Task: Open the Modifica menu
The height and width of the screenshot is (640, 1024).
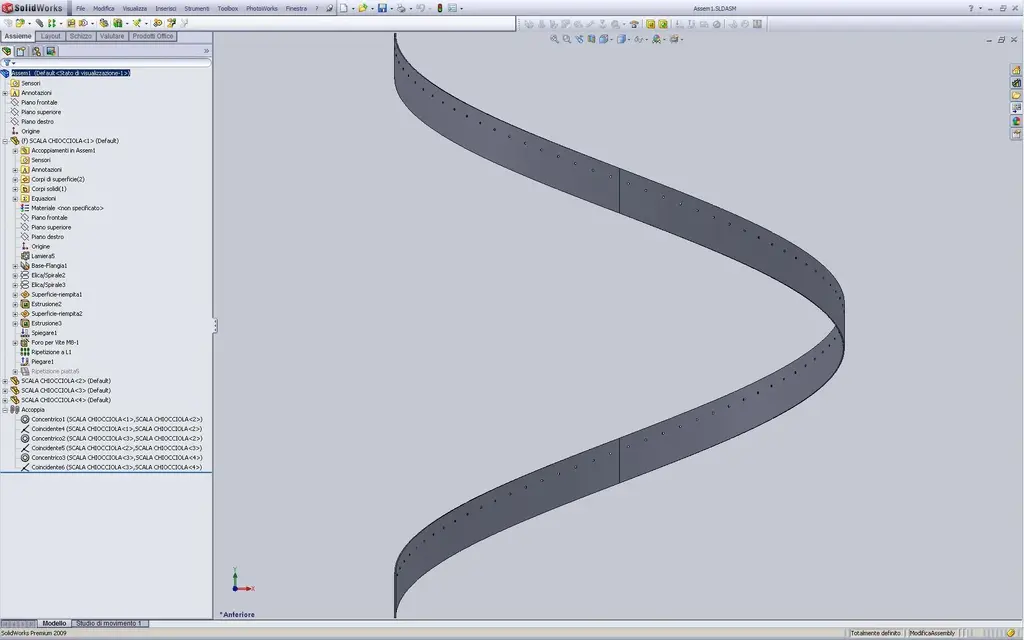Action: (104, 8)
